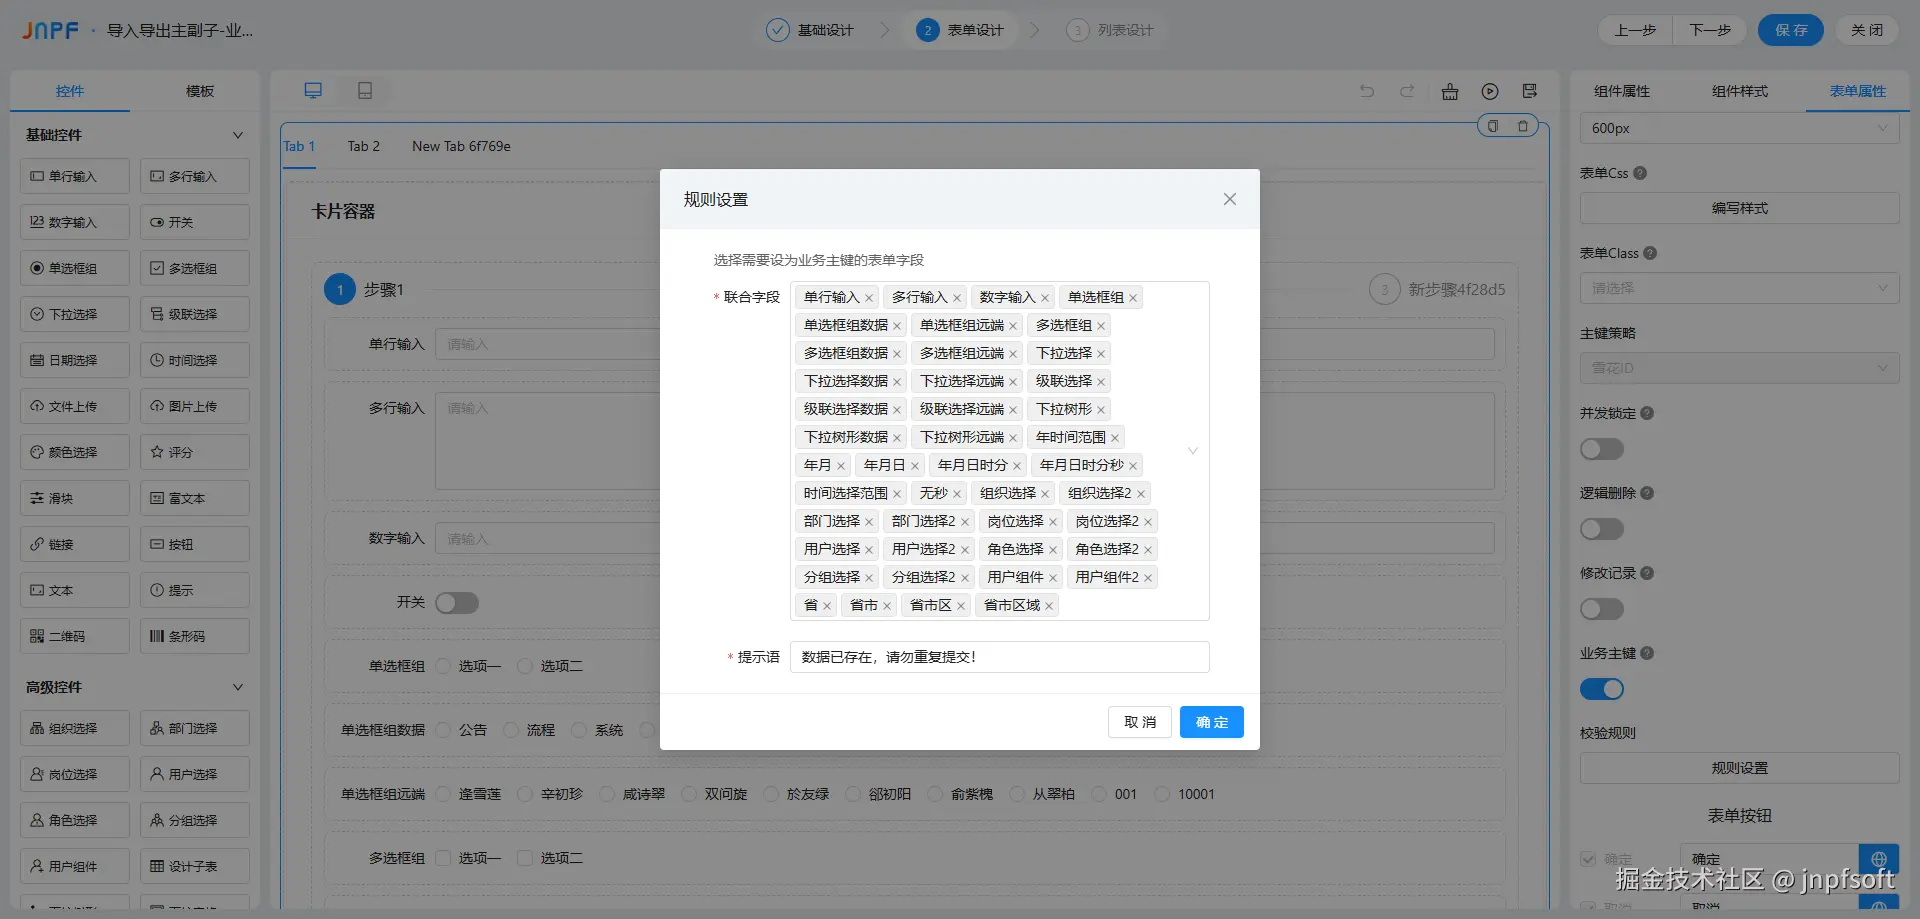Check 选项二 in 多选框组
The image size is (1920, 919).
click(x=526, y=858)
